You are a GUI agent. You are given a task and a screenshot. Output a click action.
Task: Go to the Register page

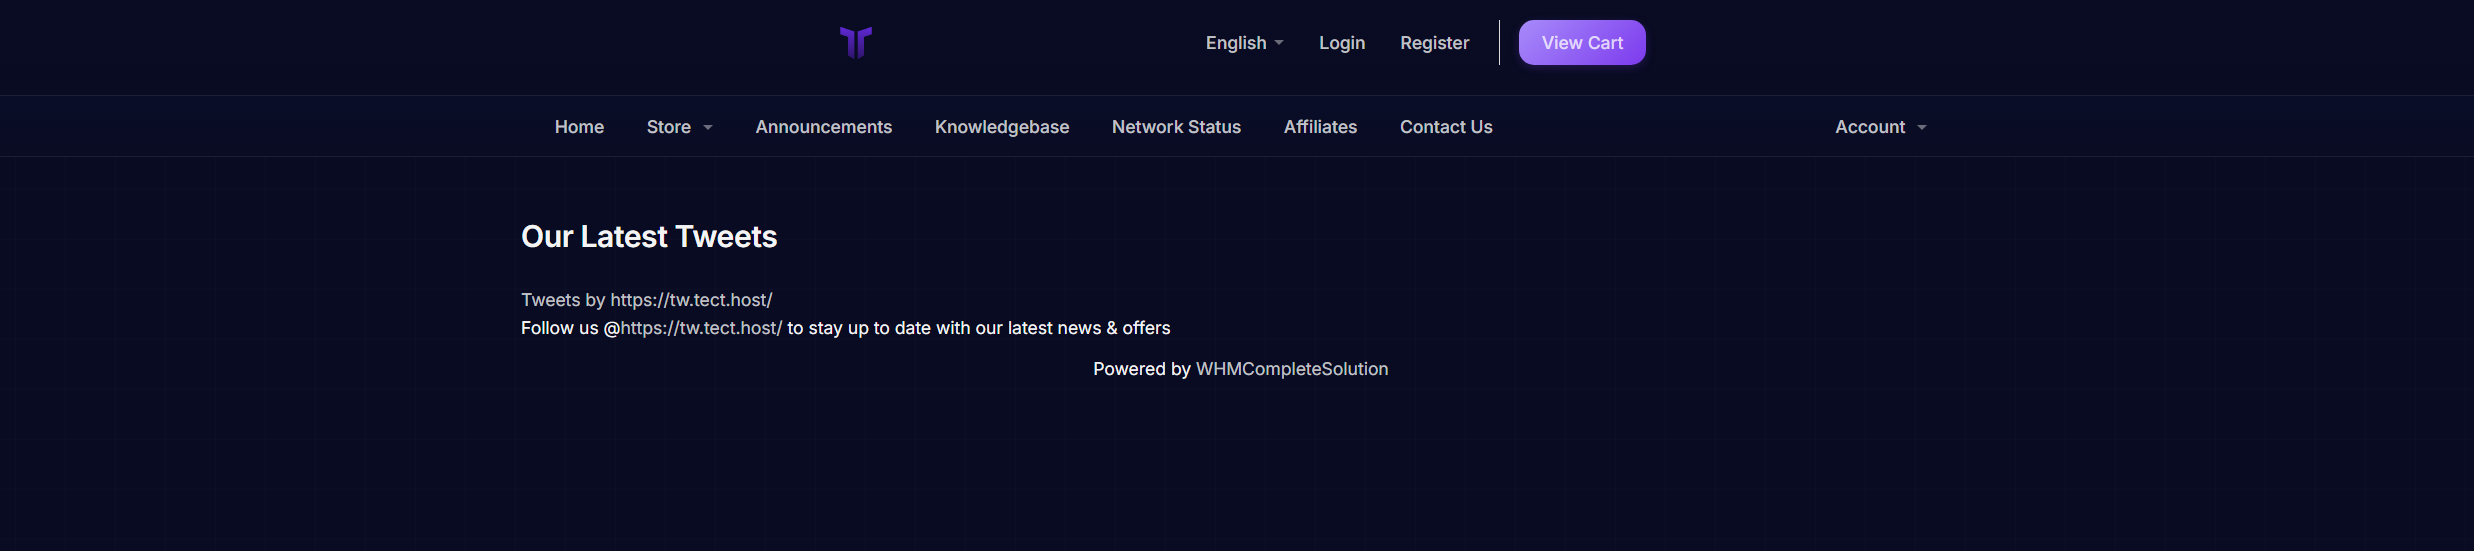pos(1434,43)
